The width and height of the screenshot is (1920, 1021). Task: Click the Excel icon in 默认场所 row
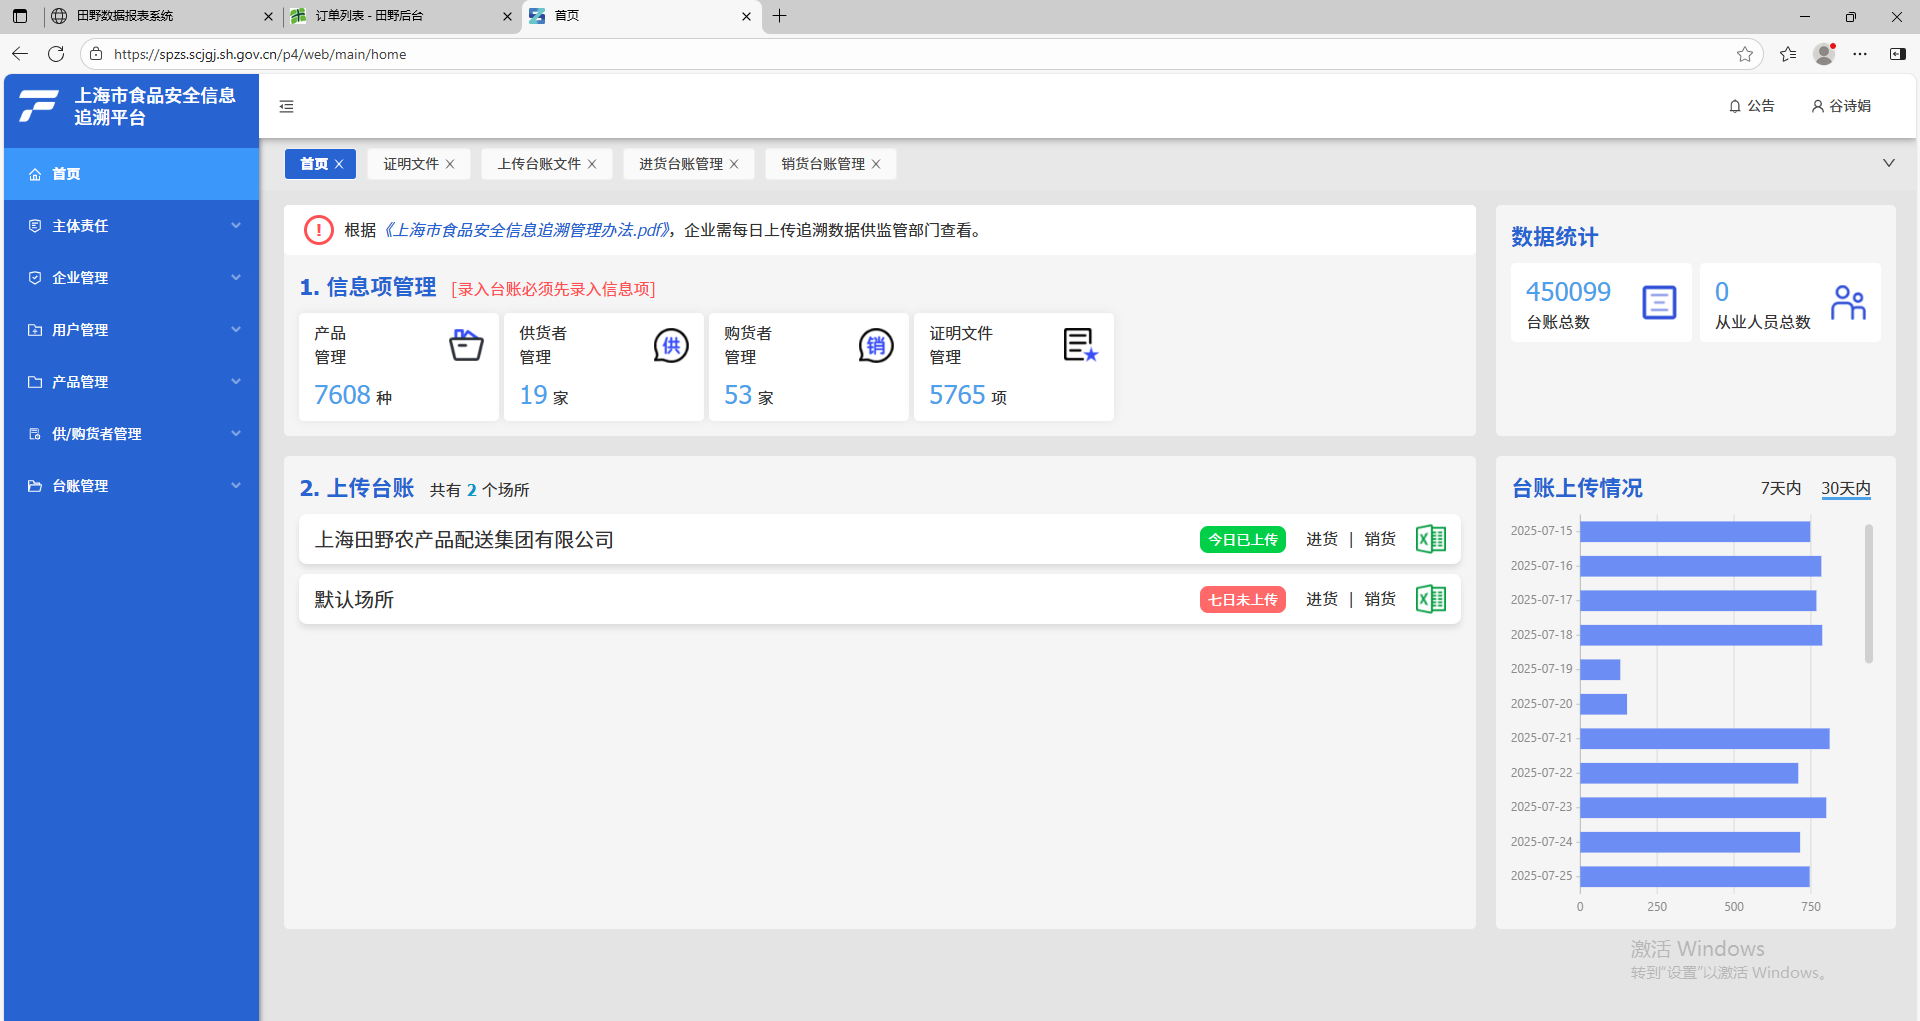click(x=1431, y=599)
